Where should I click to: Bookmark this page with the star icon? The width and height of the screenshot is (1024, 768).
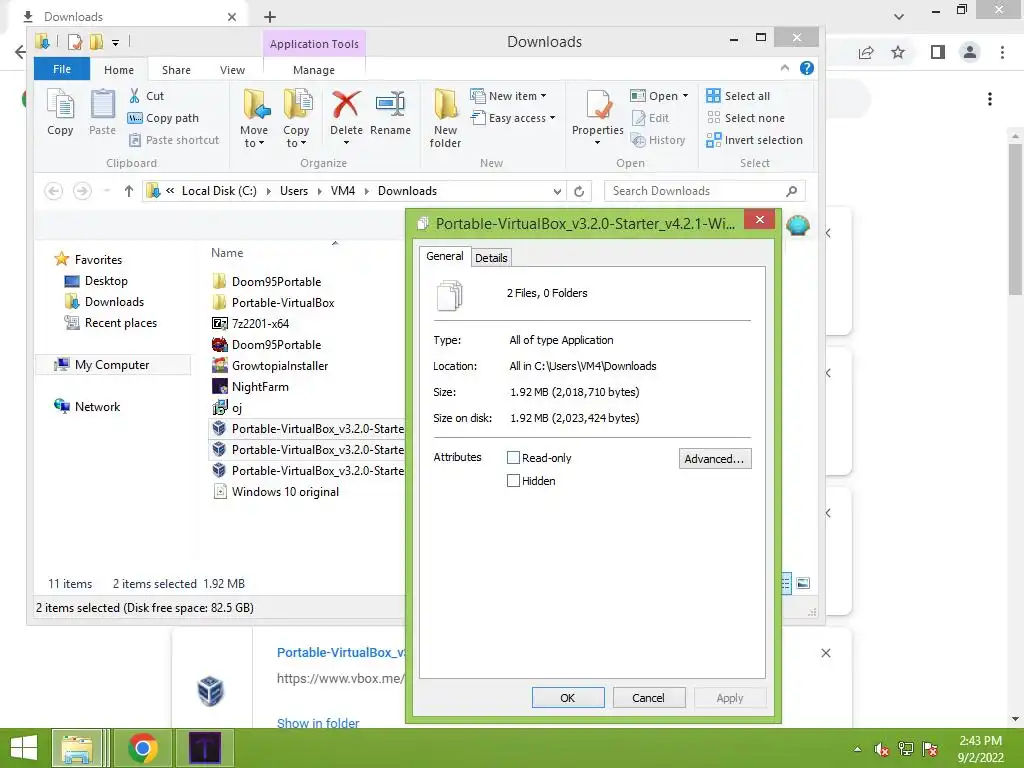point(898,52)
